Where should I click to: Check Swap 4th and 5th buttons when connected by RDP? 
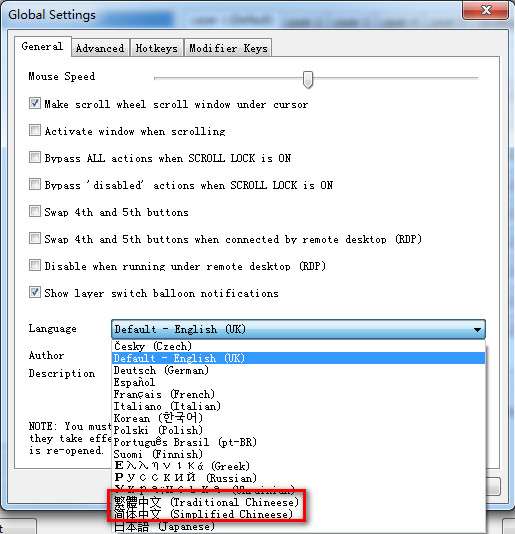[35, 238]
